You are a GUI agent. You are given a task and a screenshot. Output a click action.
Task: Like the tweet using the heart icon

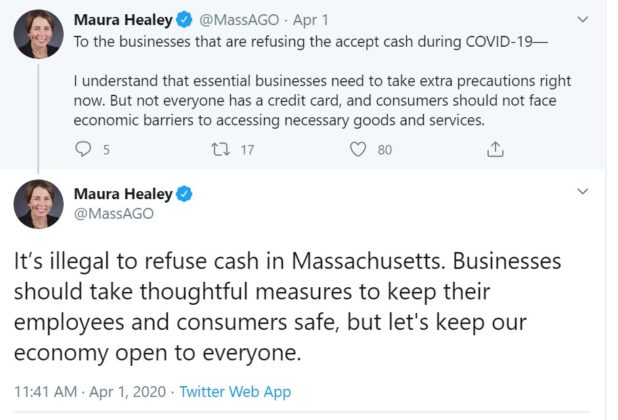point(357,150)
